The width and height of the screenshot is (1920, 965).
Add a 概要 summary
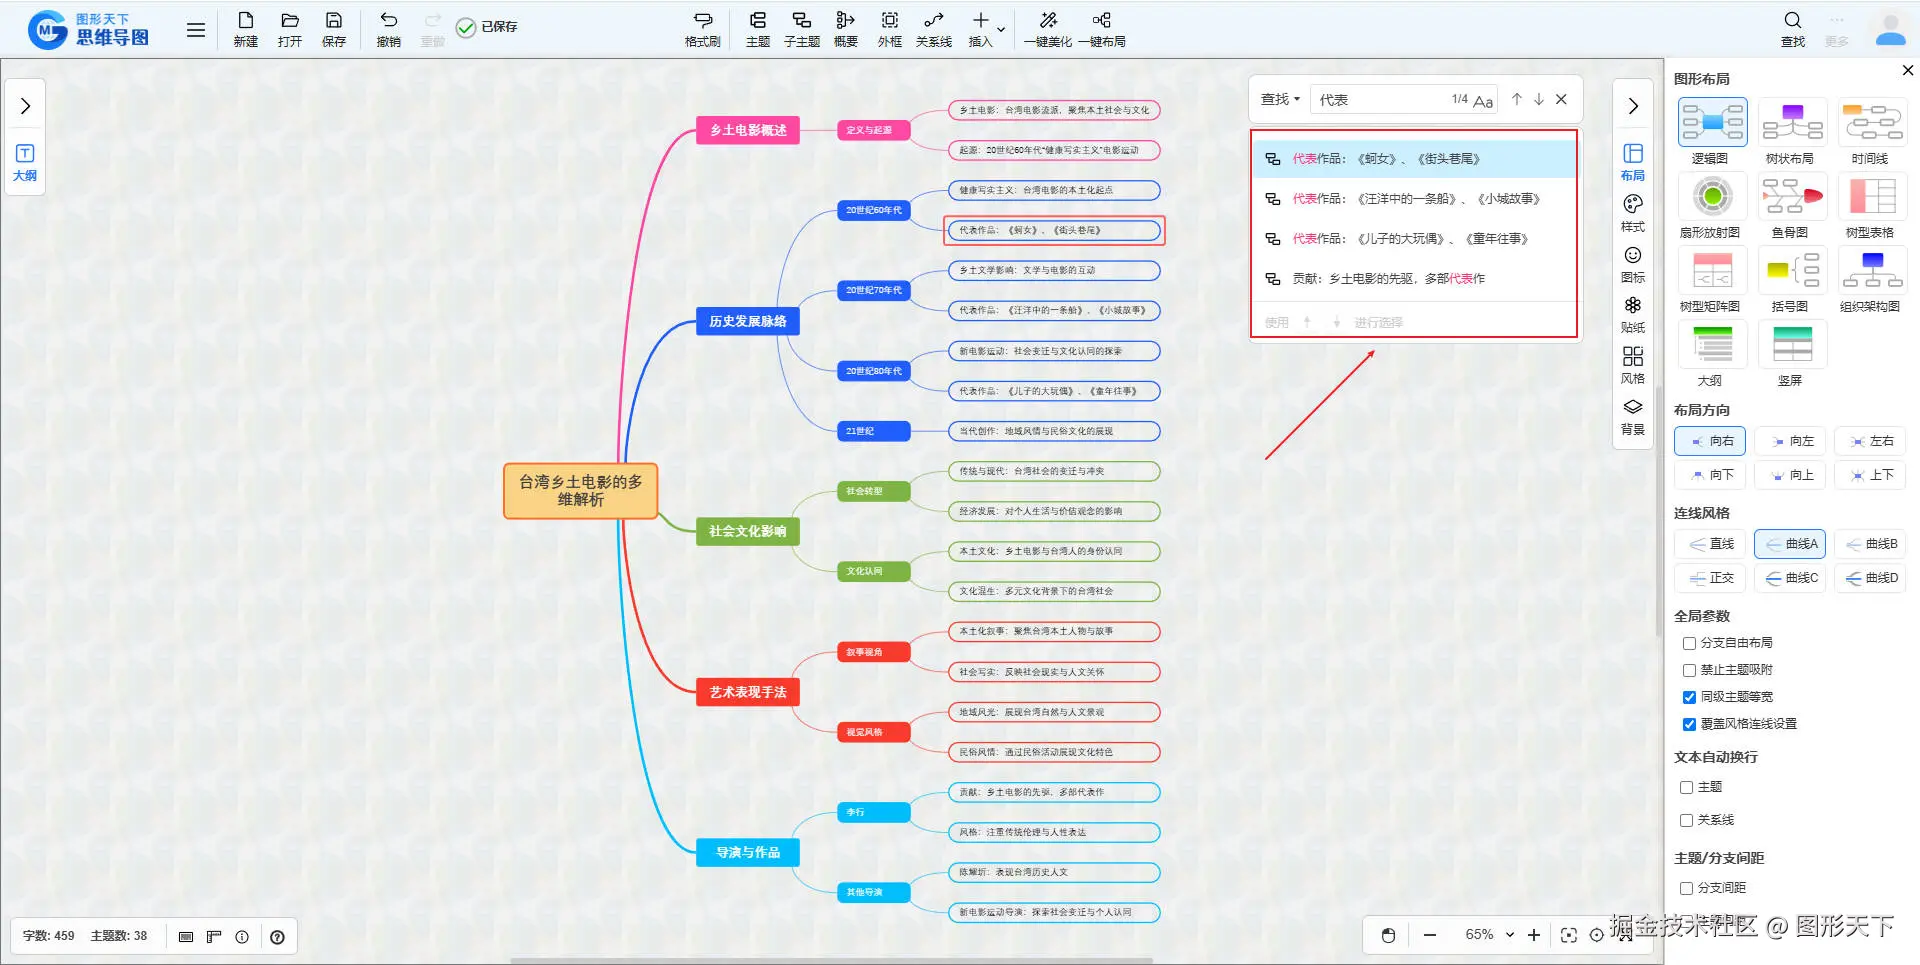coord(846,29)
